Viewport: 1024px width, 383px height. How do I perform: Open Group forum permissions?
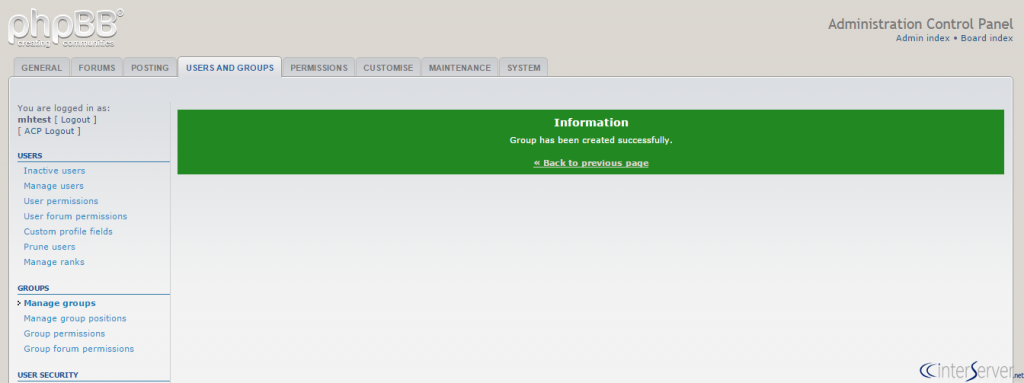[79, 348]
